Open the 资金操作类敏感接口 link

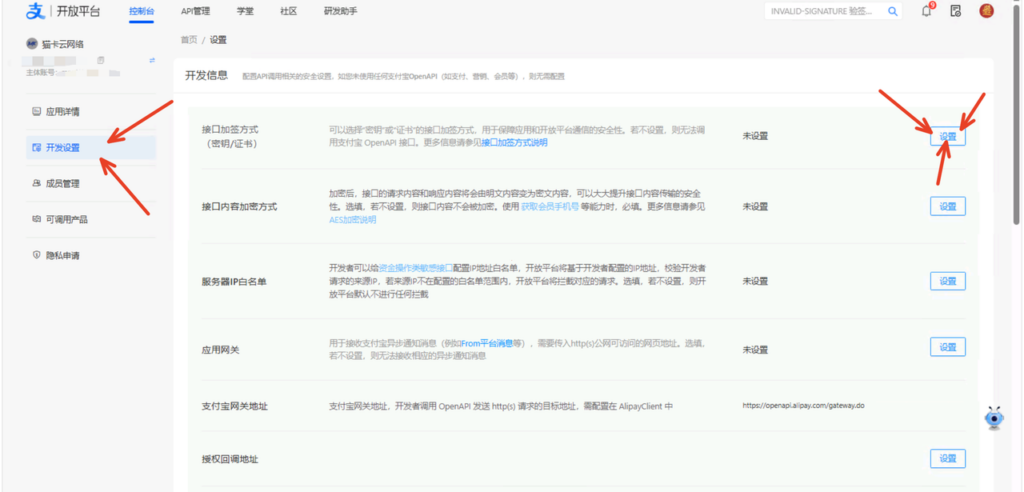tap(416, 268)
